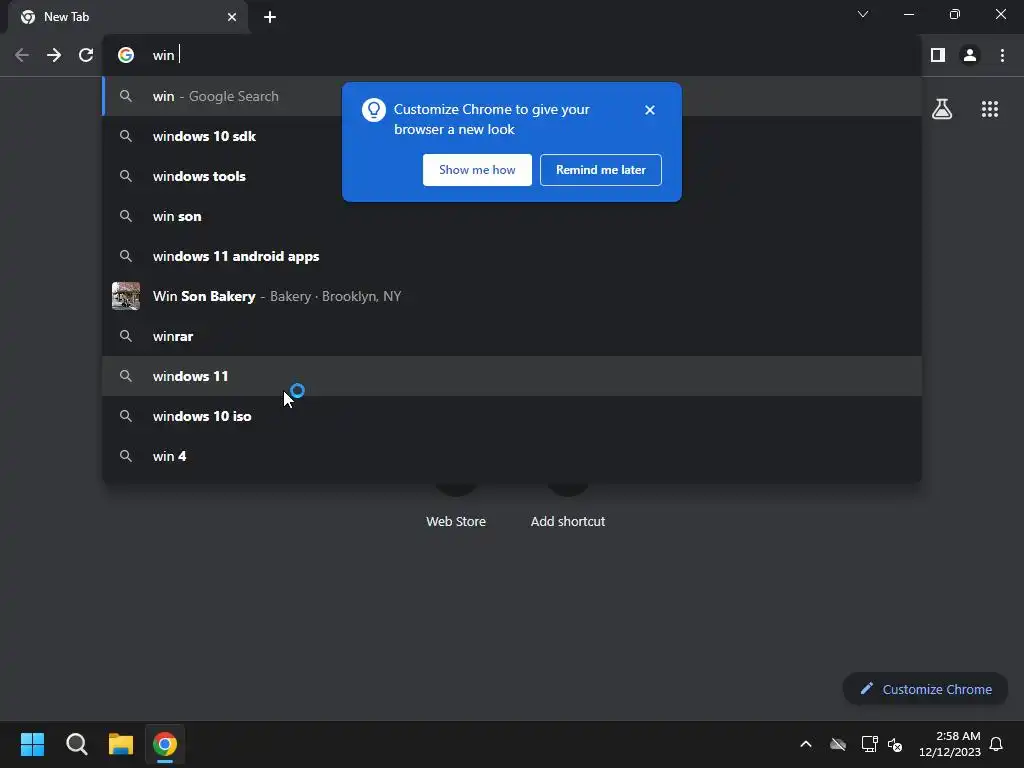This screenshot has height=768, width=1024.
Task: Click the browser Back arrow
Action: [22, 56]
